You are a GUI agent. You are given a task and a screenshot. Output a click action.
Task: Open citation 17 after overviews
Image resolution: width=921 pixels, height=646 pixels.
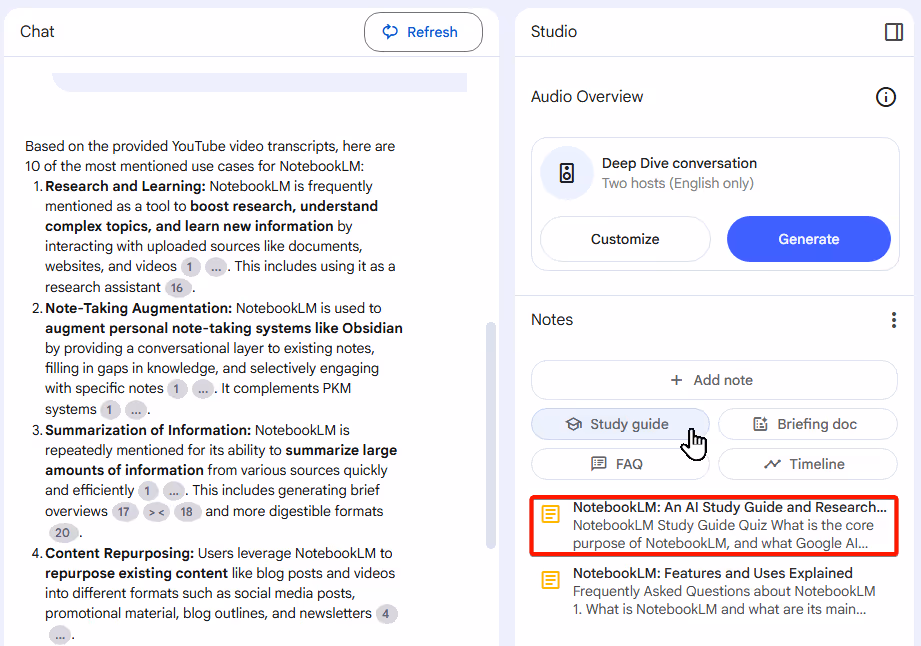click(124, 512)
